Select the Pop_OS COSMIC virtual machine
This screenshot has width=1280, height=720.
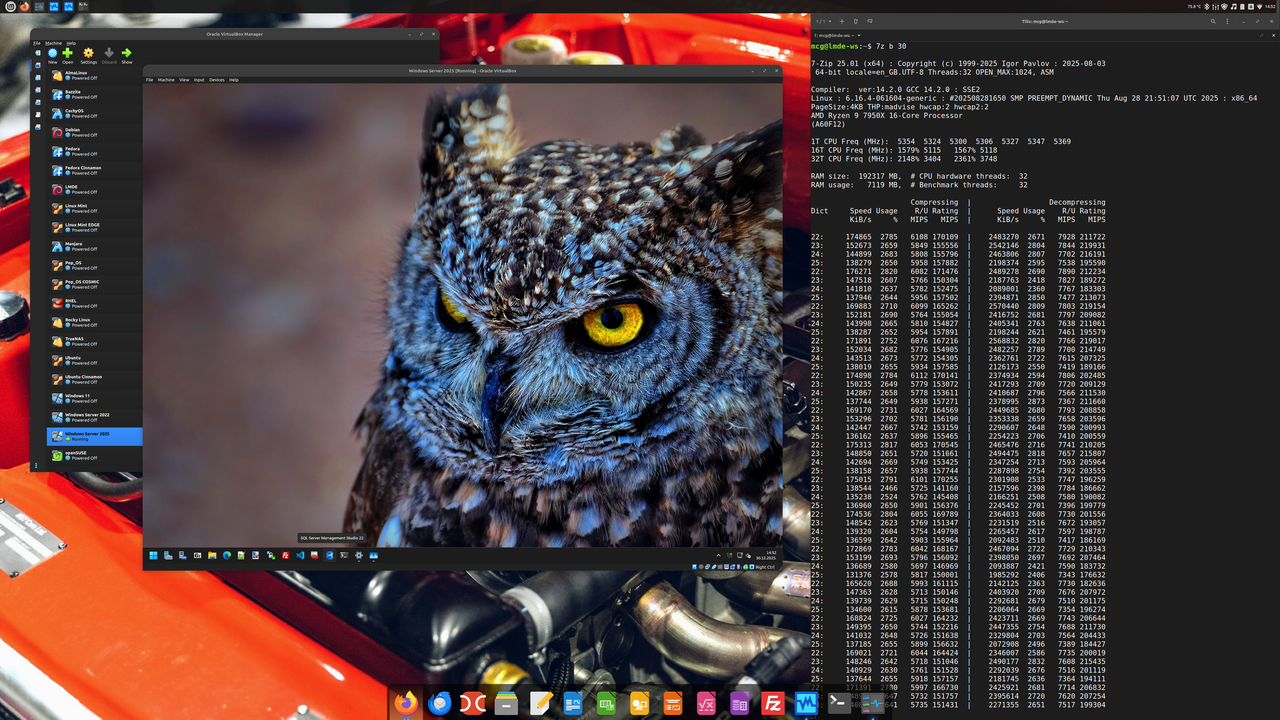pyautogui.click(x=94, y=284)
